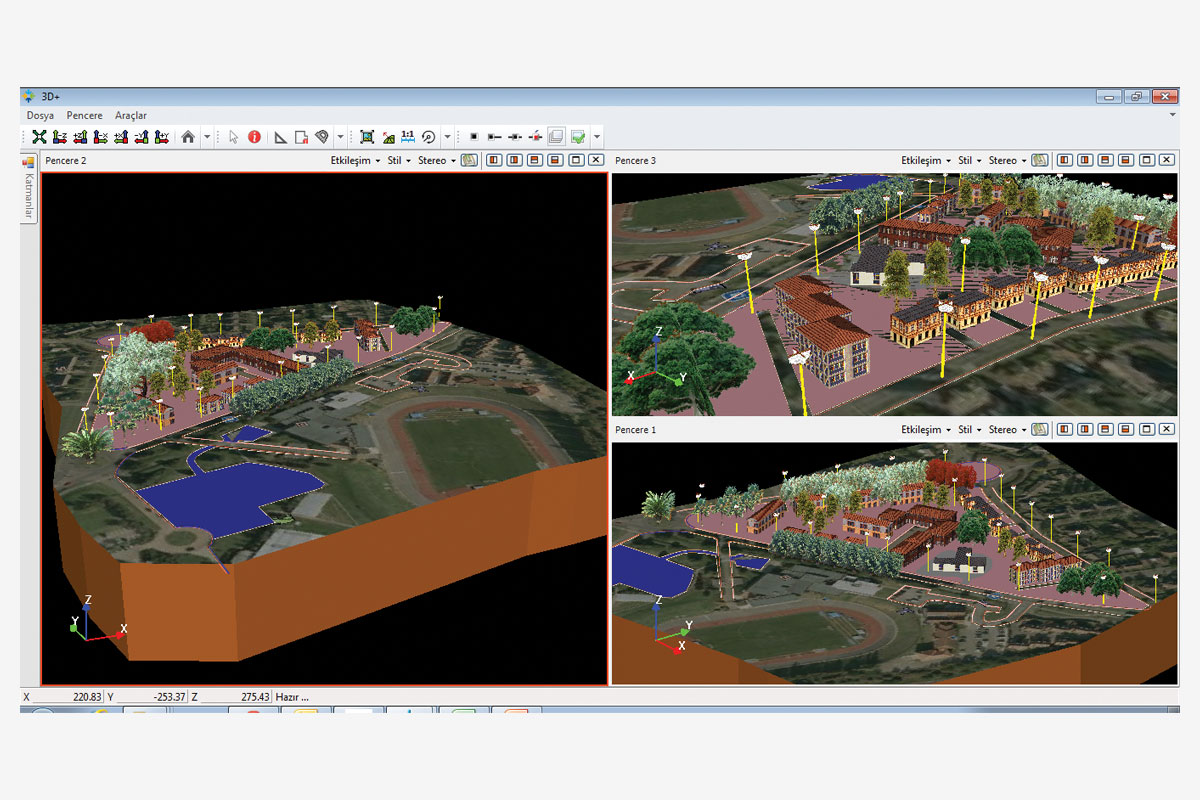Open Etkileşim dropdown in Pencere 2
This screenshot has width=1200, height=800.
coord(355,160)
